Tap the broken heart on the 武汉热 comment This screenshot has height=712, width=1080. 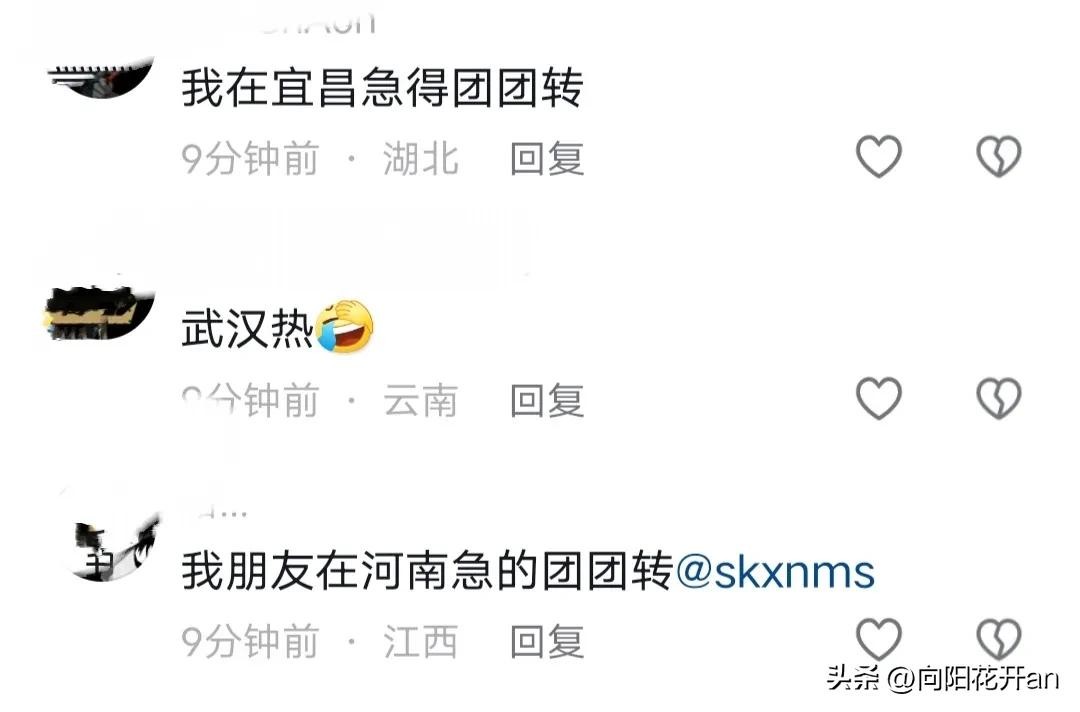[x=999, y=398]
